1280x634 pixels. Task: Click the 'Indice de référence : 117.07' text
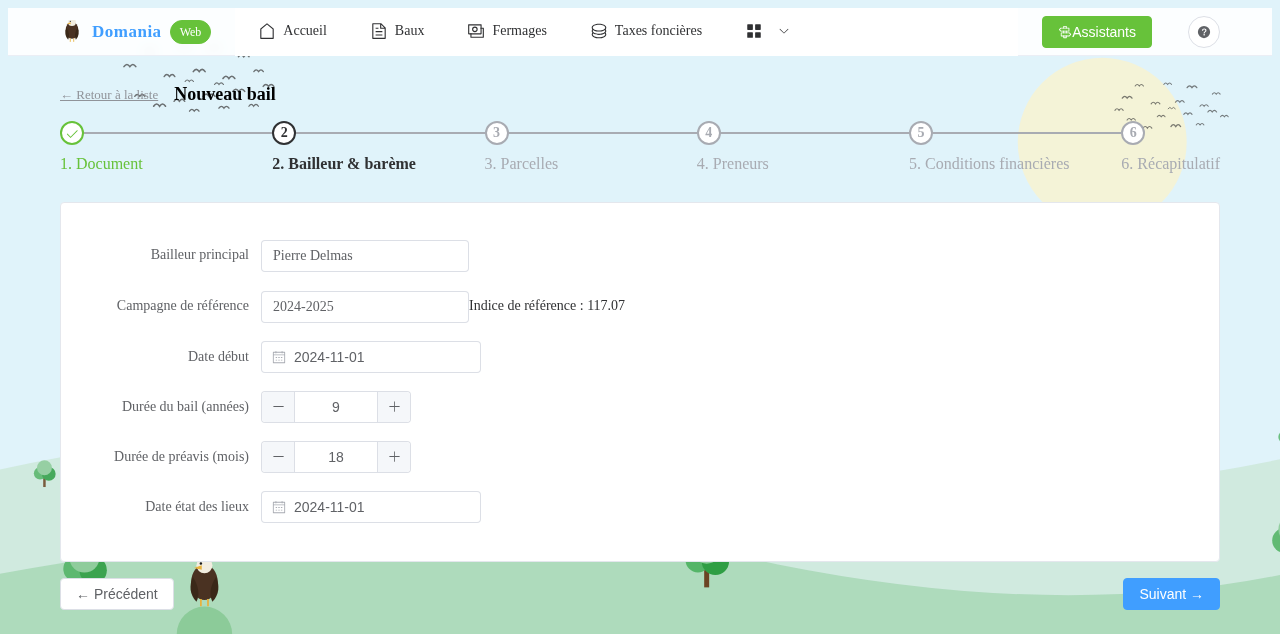click(x=547, y=306)
